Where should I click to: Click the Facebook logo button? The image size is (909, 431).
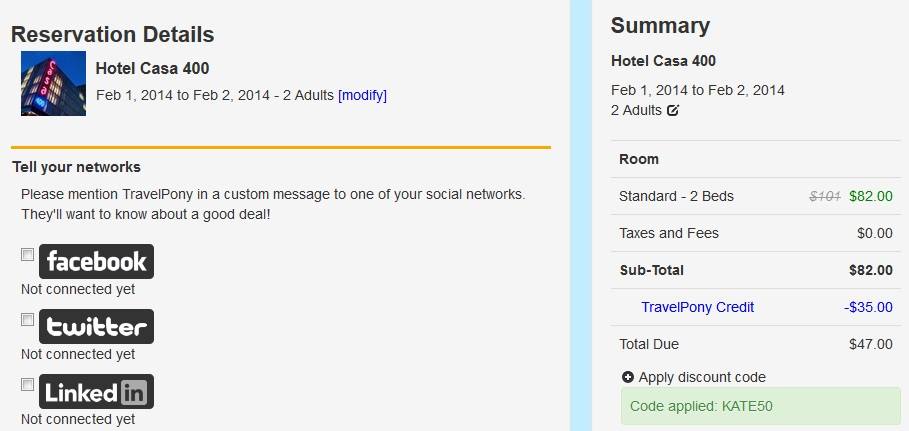(x=96, y=262)
